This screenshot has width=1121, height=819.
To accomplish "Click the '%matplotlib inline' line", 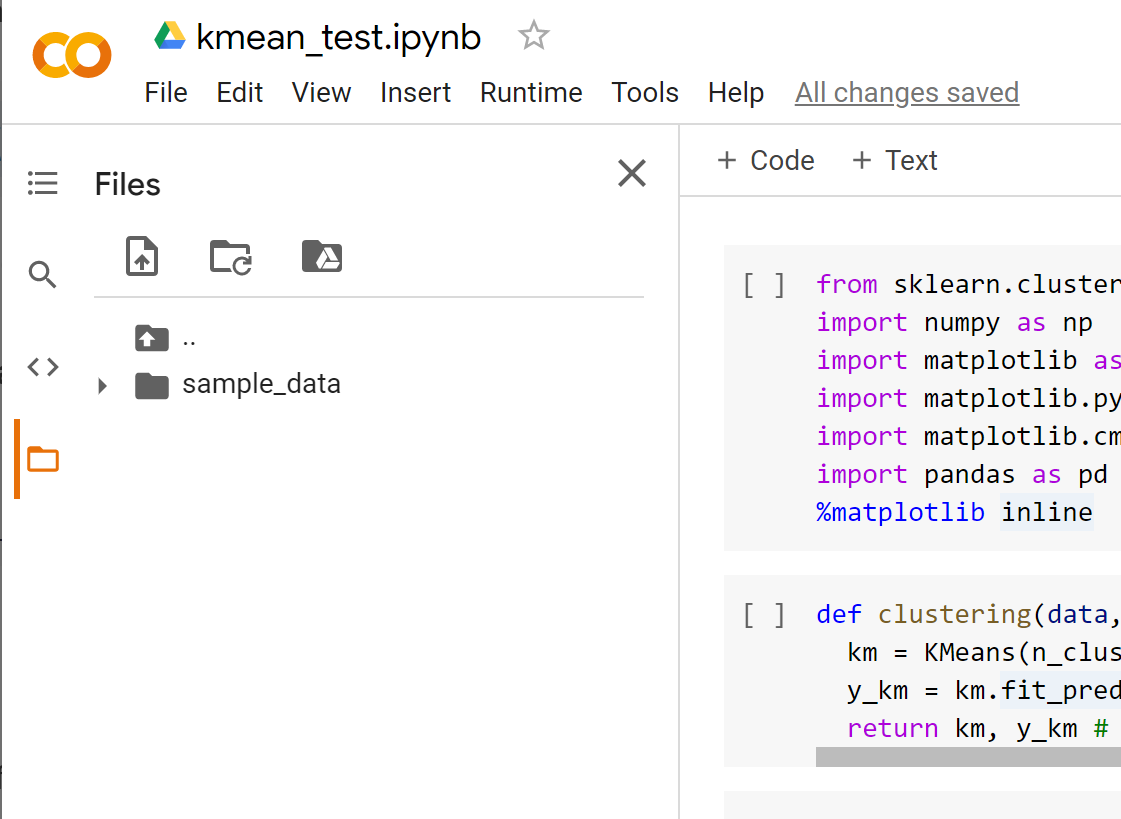I will pos(954,512).
